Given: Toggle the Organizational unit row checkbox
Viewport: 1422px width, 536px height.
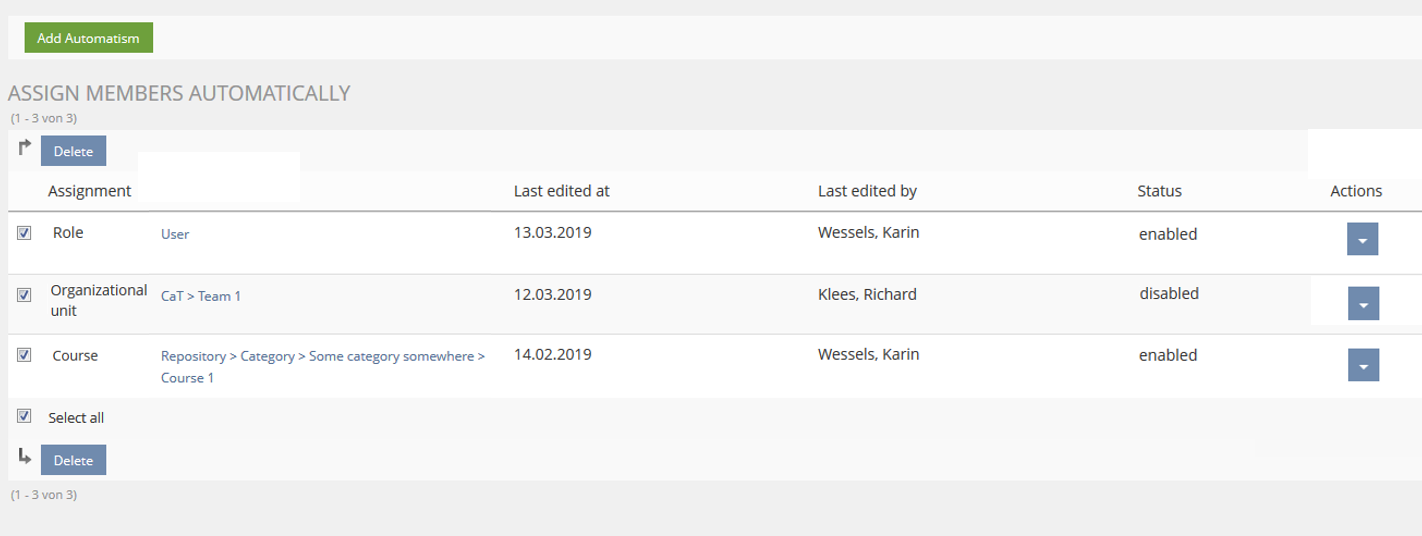Looking at the screenshot, I should pyautogui.click(x=25, y=295).
